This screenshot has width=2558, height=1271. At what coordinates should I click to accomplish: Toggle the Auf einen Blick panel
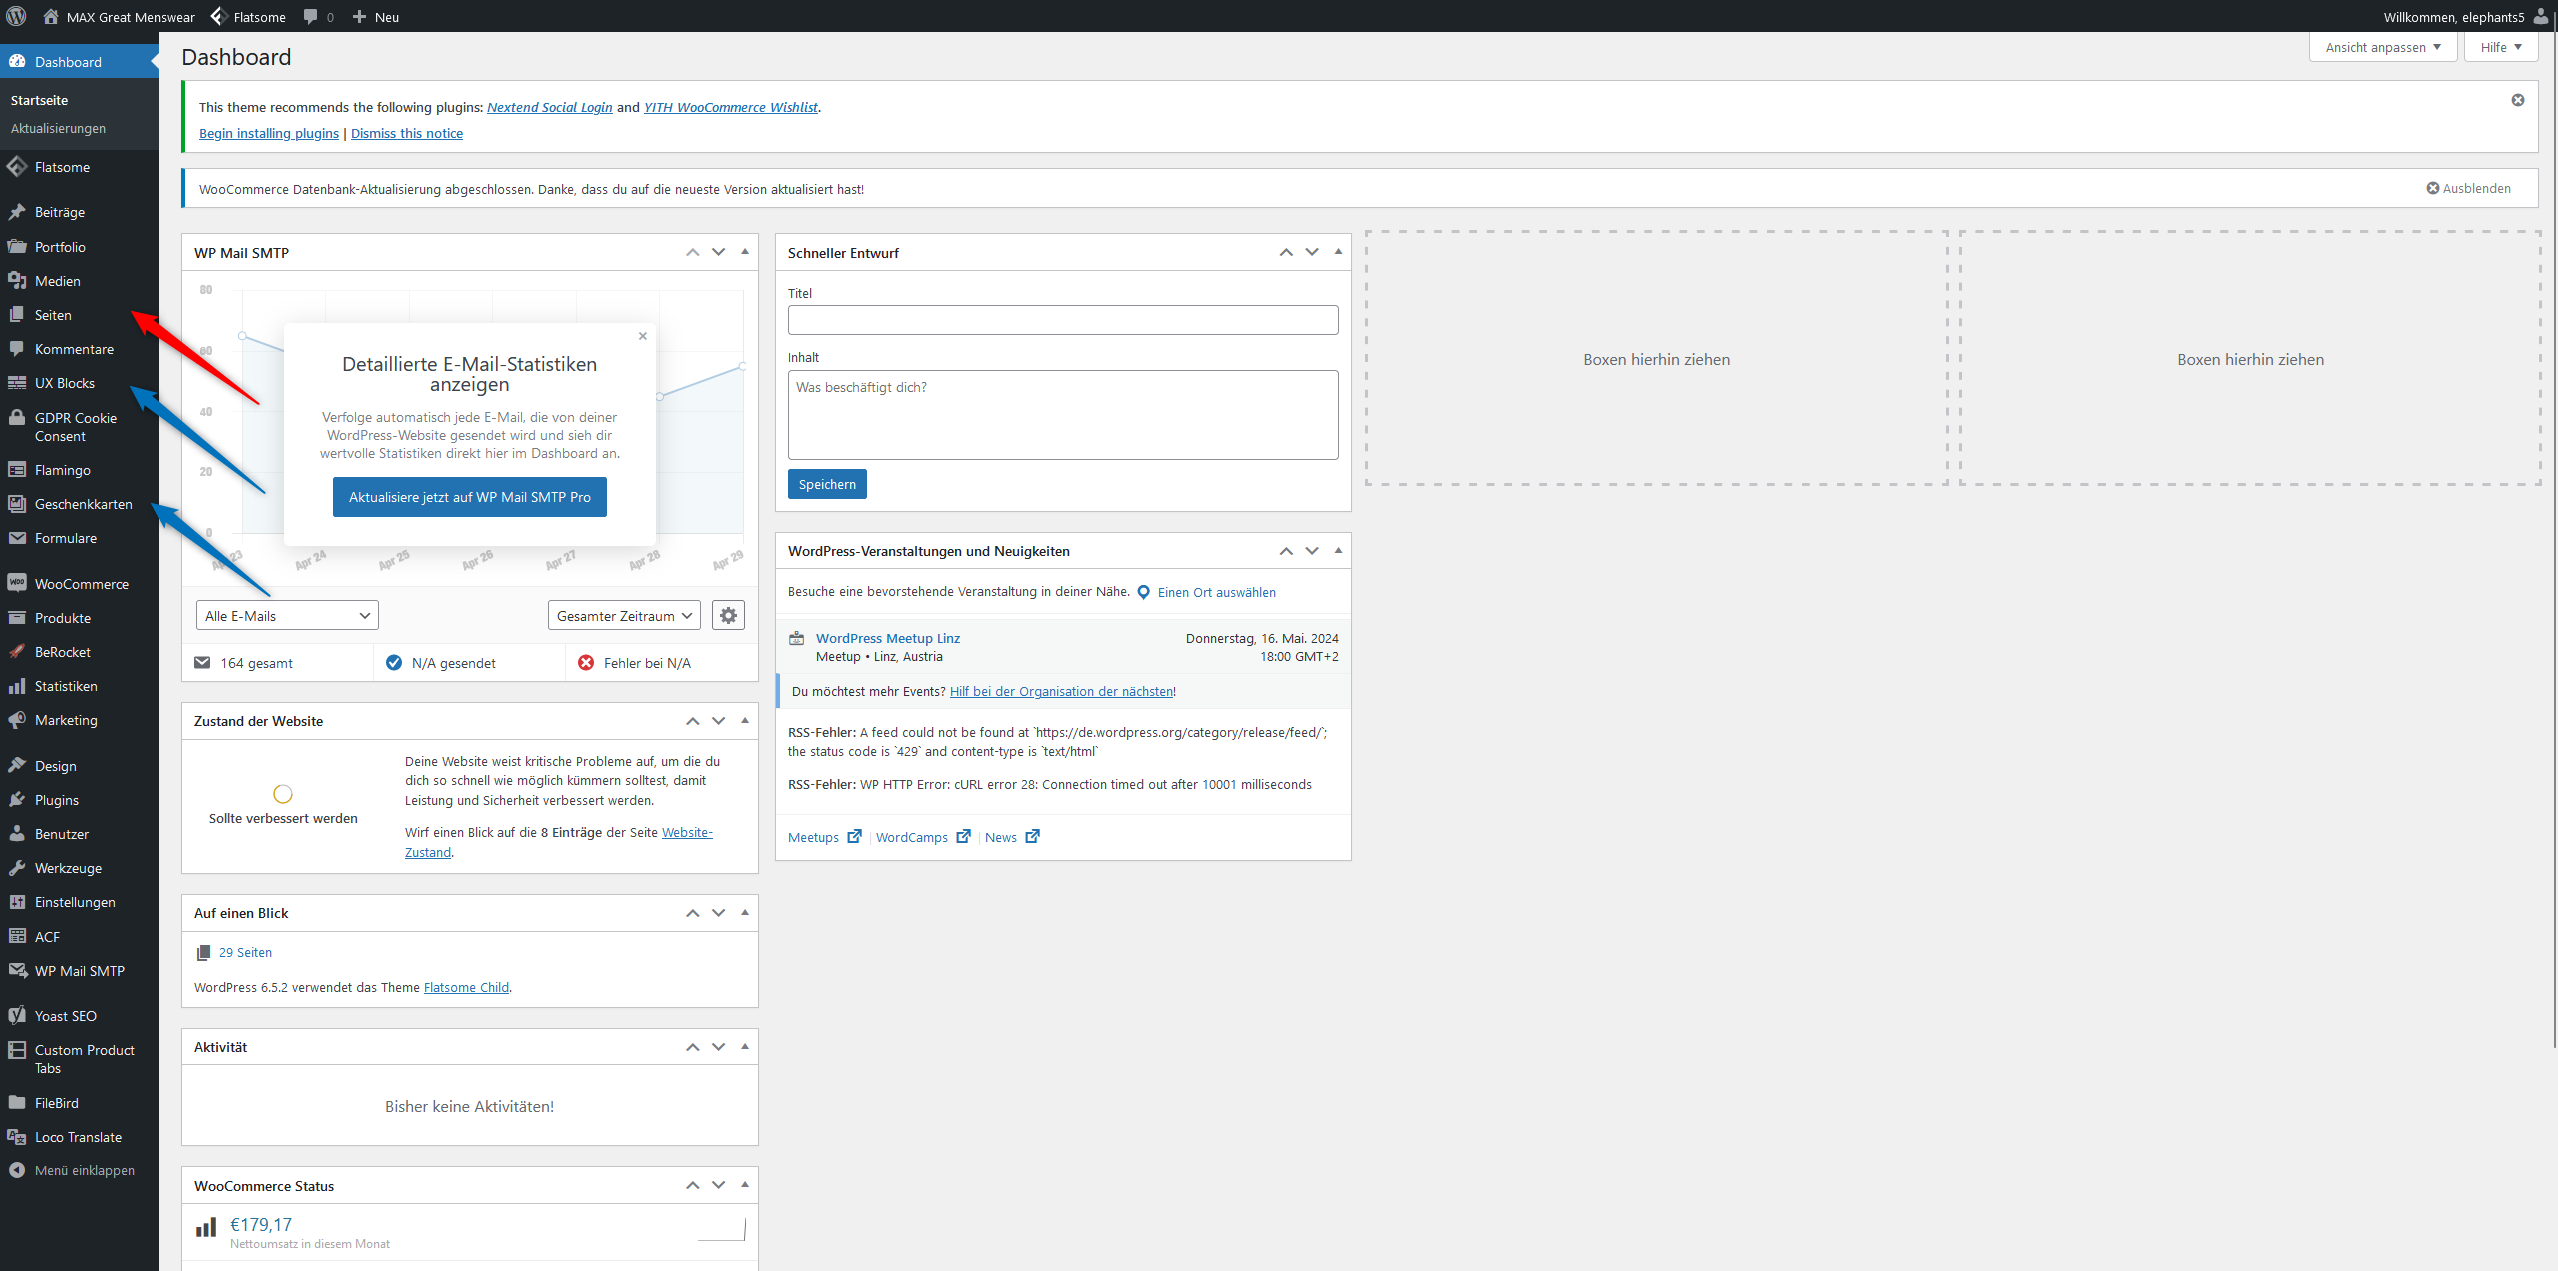[745, 912]
